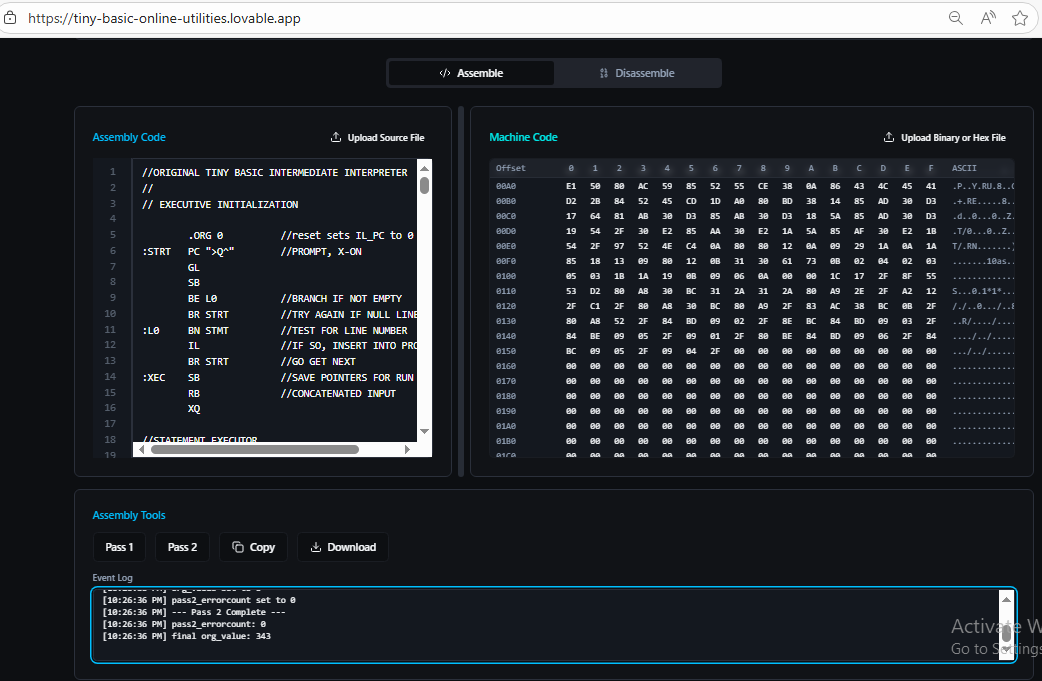
Task: Click the Event Log scroll up arrow
Action: [1006, 598]
